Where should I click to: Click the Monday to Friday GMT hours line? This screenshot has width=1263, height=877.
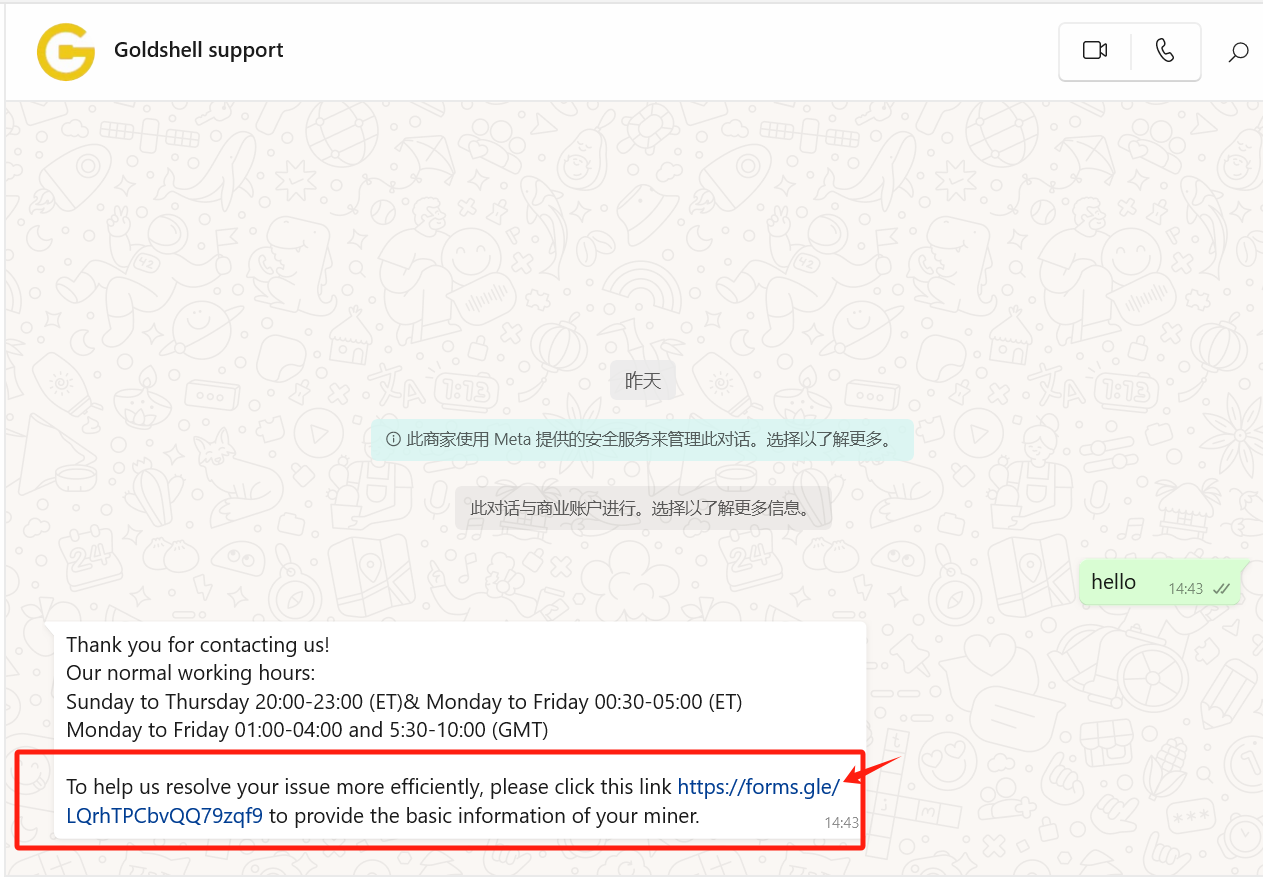pos(307,730)
